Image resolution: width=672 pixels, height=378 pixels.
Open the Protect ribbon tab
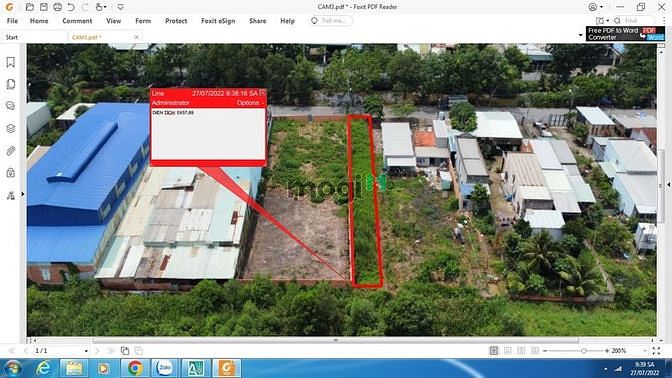click(176, 21)
